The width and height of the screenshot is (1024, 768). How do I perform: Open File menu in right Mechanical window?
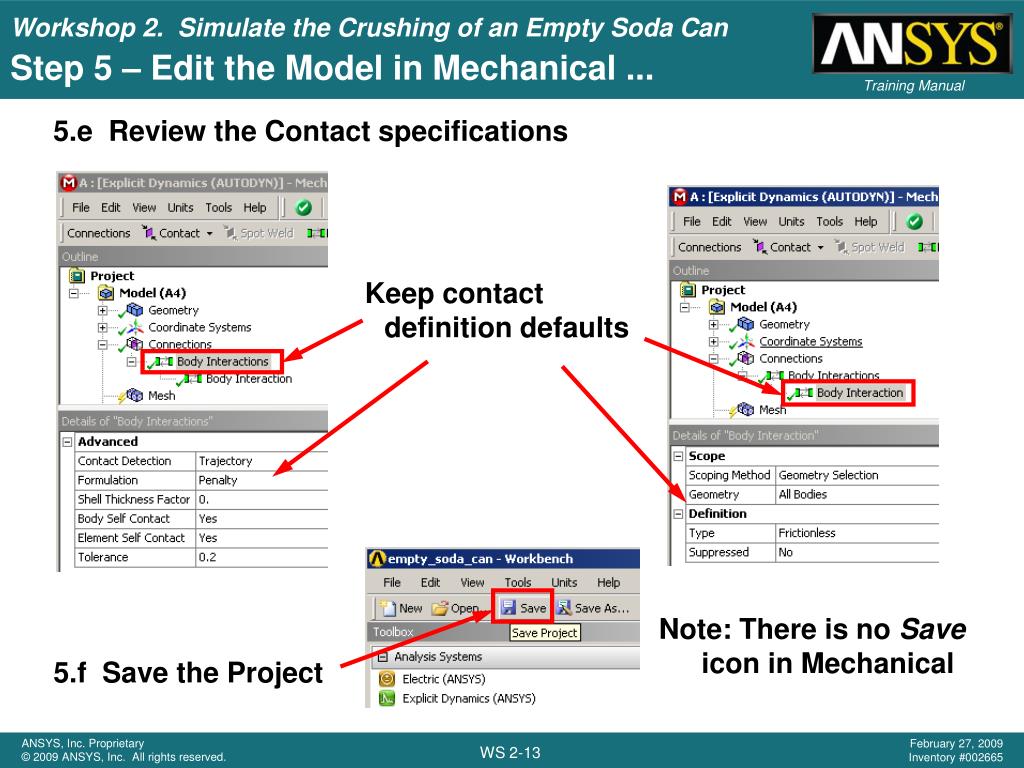pos(692,221)
